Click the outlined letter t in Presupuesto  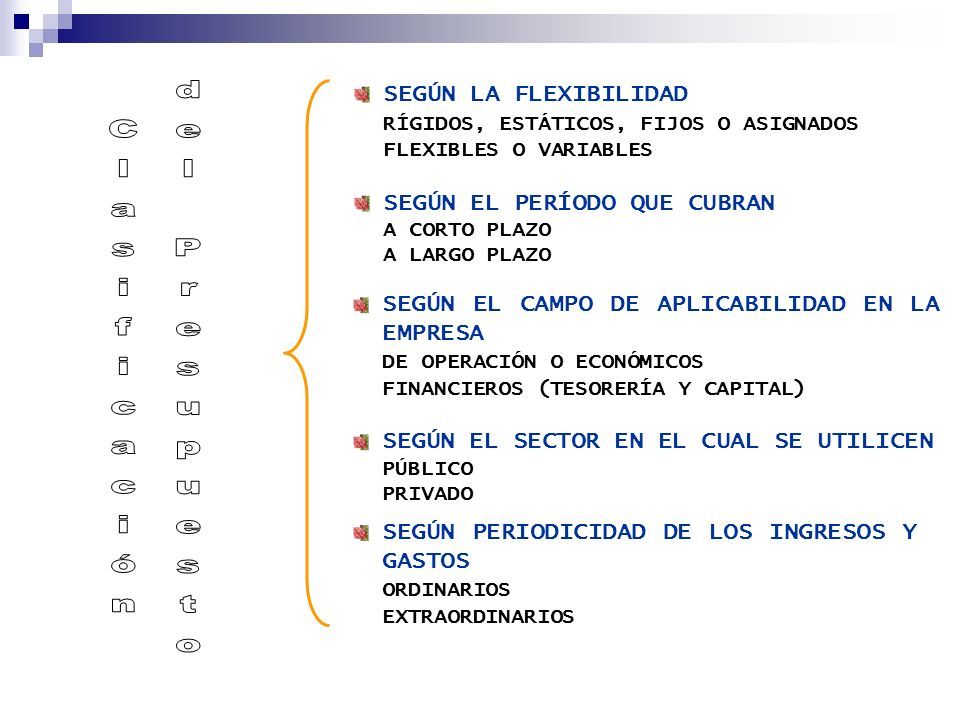point(188,604)
